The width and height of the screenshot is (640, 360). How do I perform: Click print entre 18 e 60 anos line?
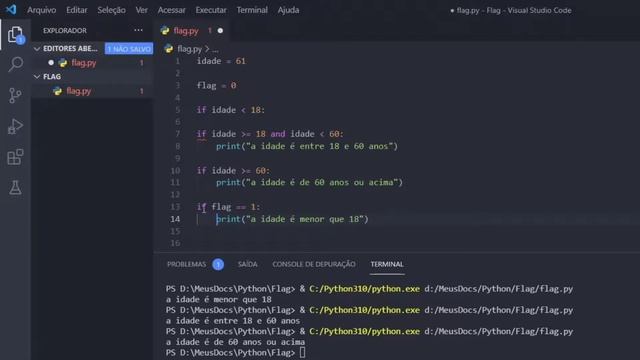[x=307, y=146]
